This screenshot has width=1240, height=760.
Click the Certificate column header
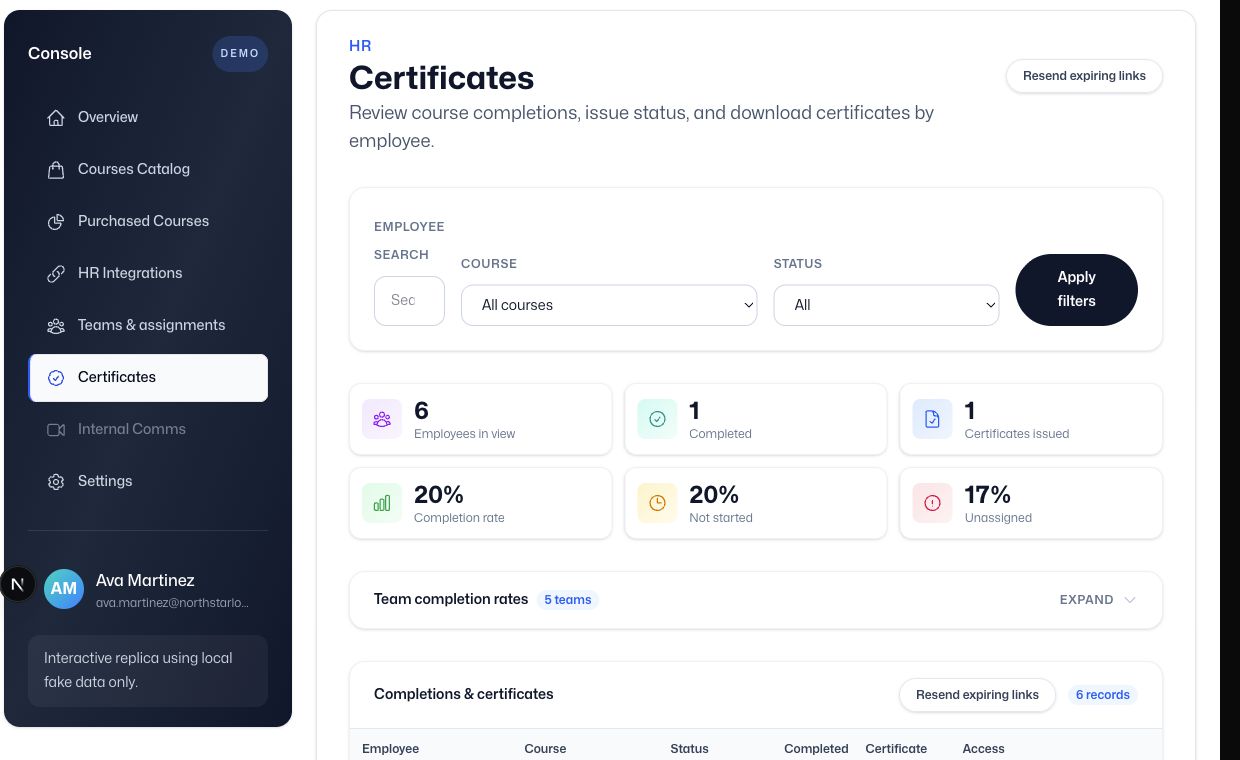(x=896, y=748)
